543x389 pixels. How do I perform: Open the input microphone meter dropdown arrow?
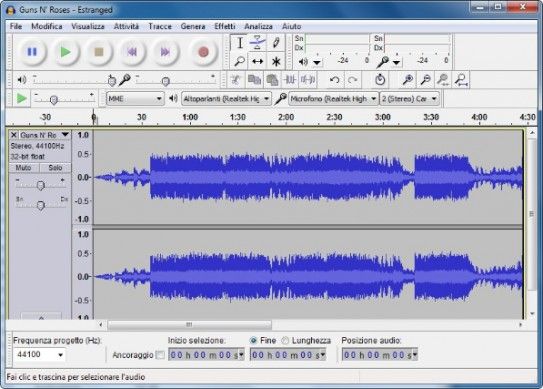coord(397,62)
